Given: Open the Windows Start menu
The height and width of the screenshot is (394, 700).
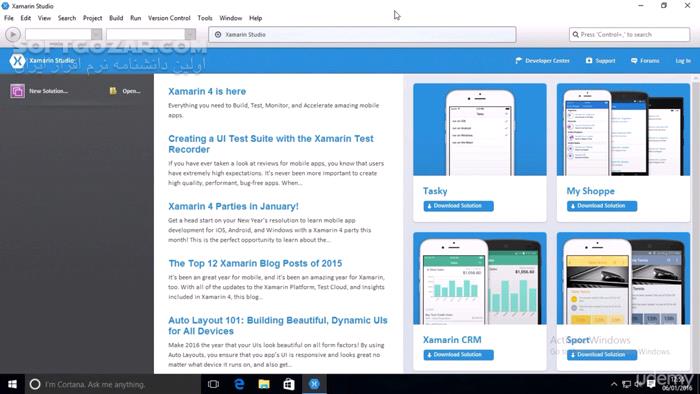Looking at the screenshot, I should coord(12,384).
